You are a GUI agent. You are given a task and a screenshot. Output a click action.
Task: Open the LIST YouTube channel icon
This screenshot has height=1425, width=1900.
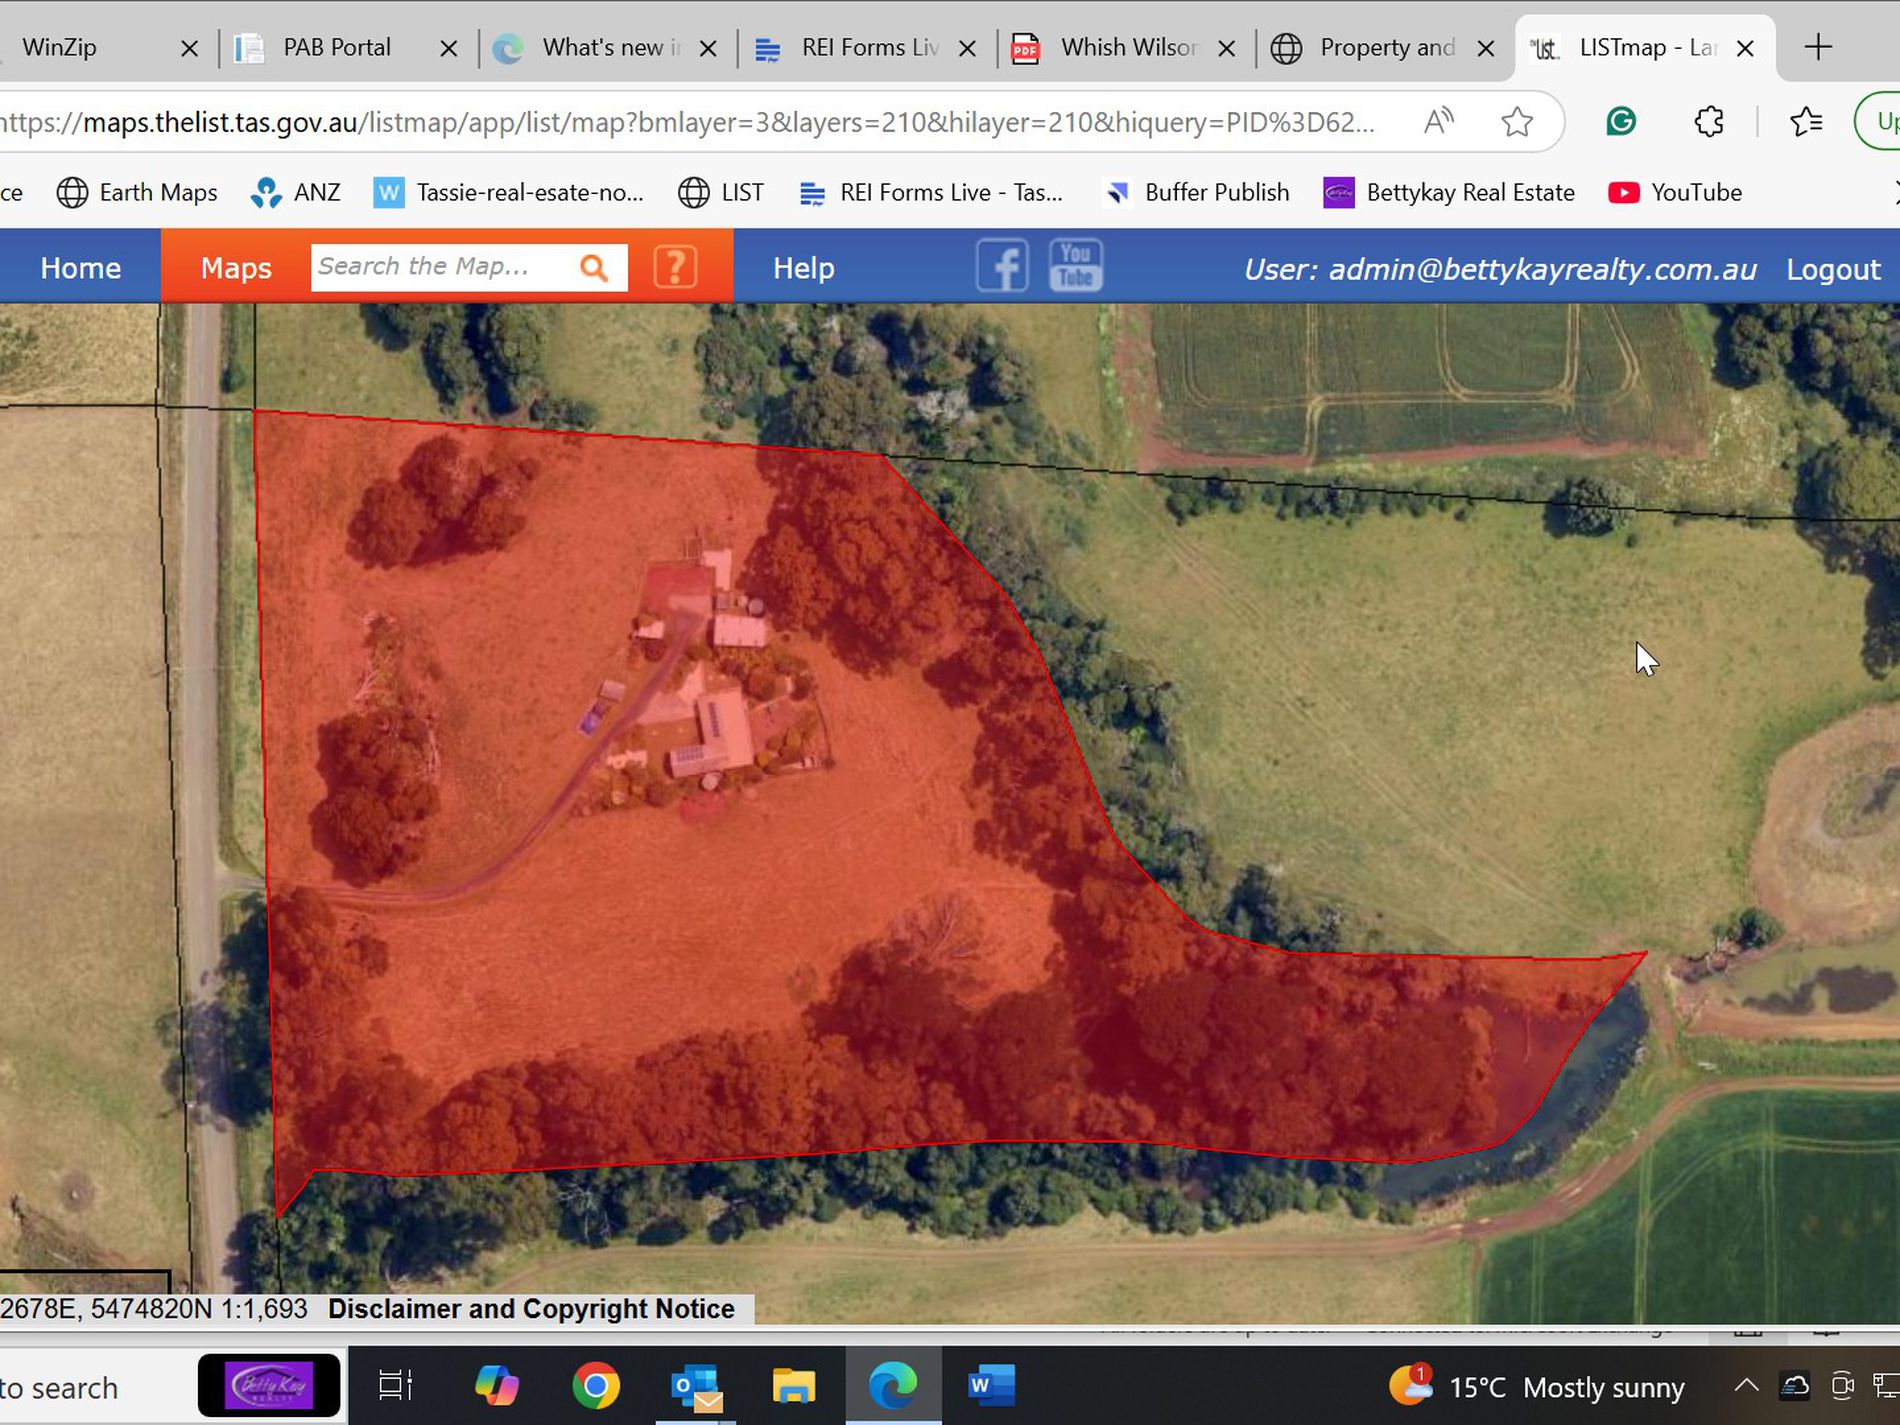coord(1076,266)
